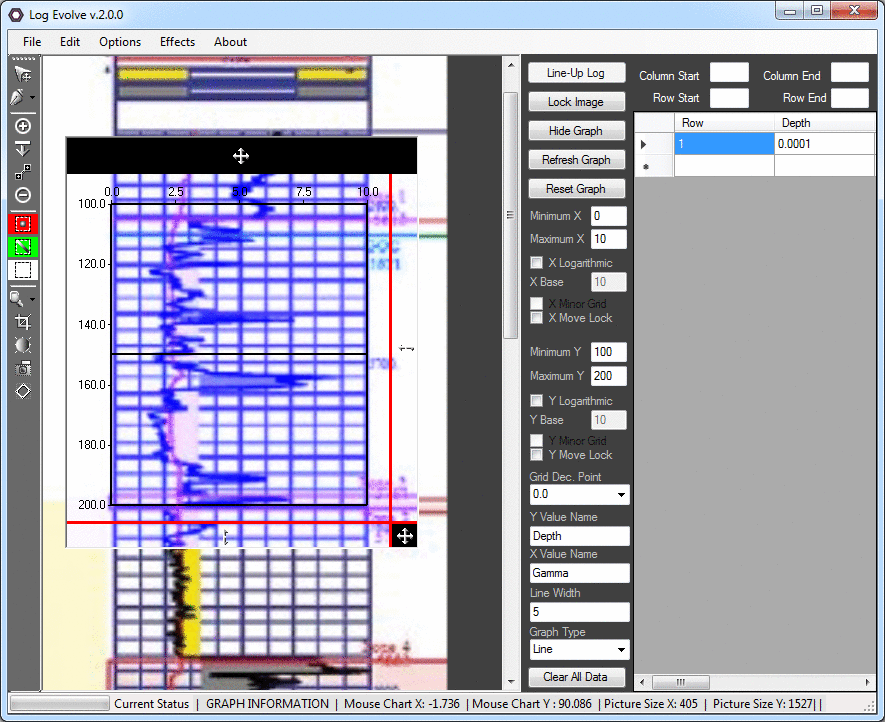The height and width of the screenshot is (722, 885).
Task: Open the Effects menu
Action: (x=177, y=42)
